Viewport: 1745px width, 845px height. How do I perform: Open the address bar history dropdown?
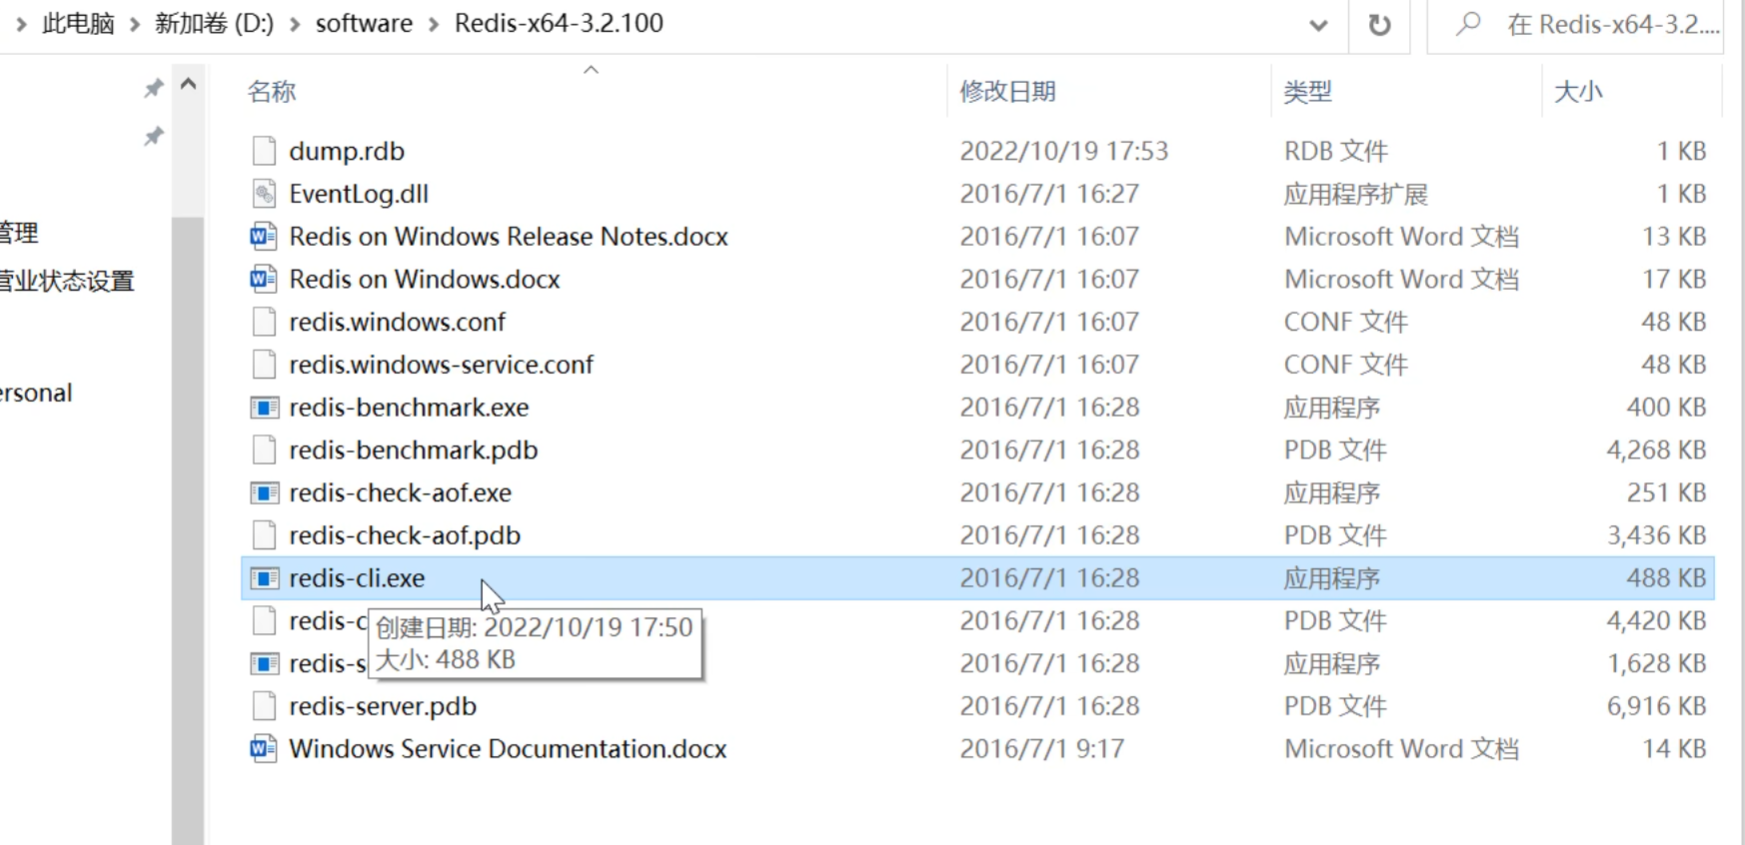pos(1319,25)
